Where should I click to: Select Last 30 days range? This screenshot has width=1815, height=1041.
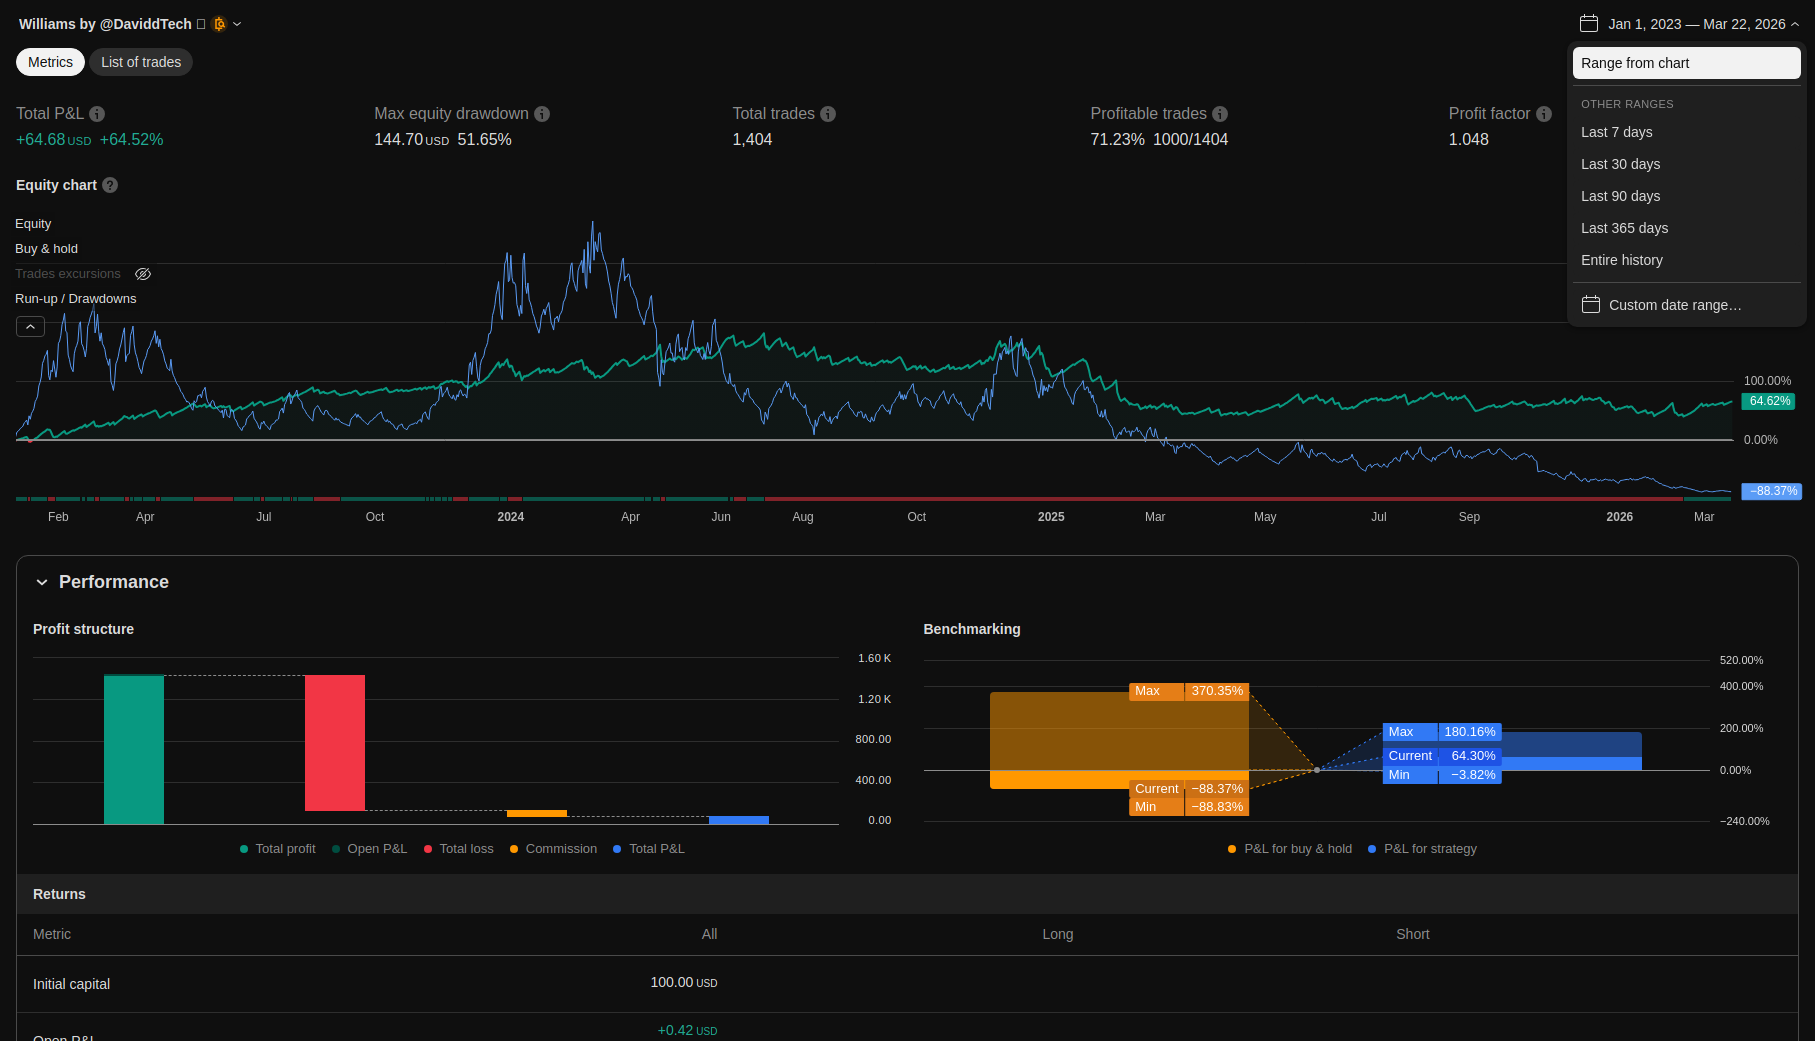(1620, 164)
